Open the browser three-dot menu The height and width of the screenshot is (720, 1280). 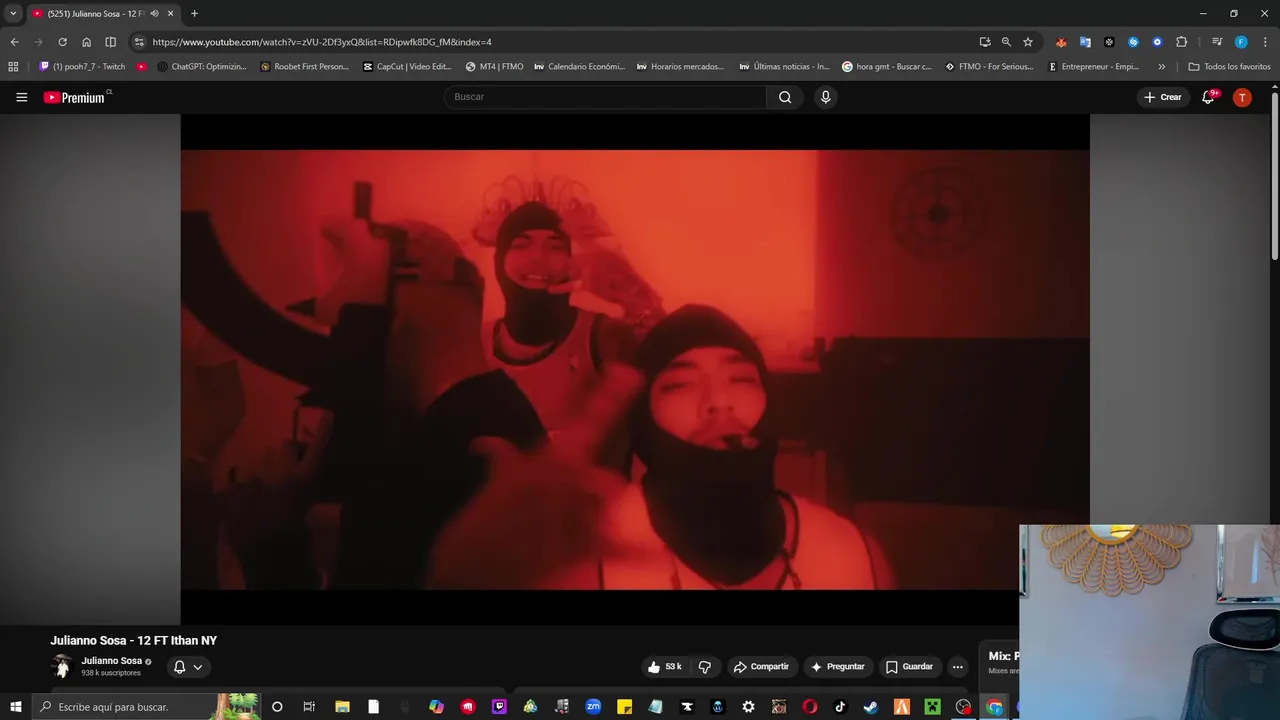point(1265,42)
